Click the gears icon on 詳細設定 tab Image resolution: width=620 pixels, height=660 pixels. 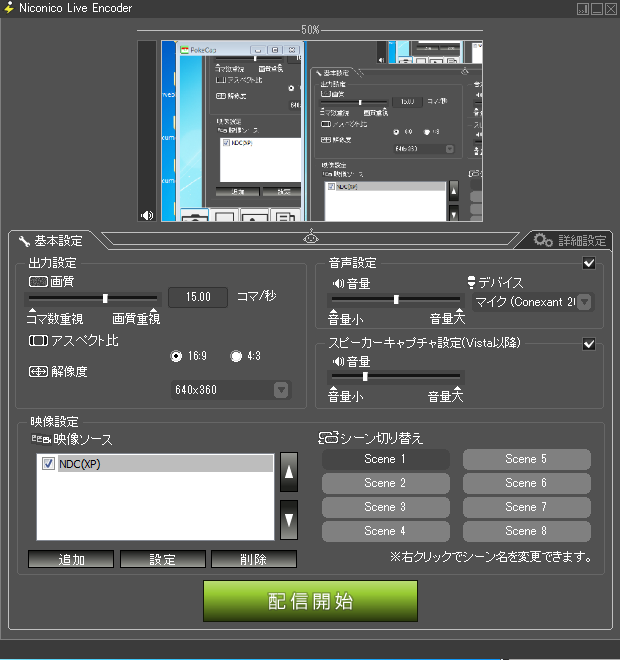543,240
